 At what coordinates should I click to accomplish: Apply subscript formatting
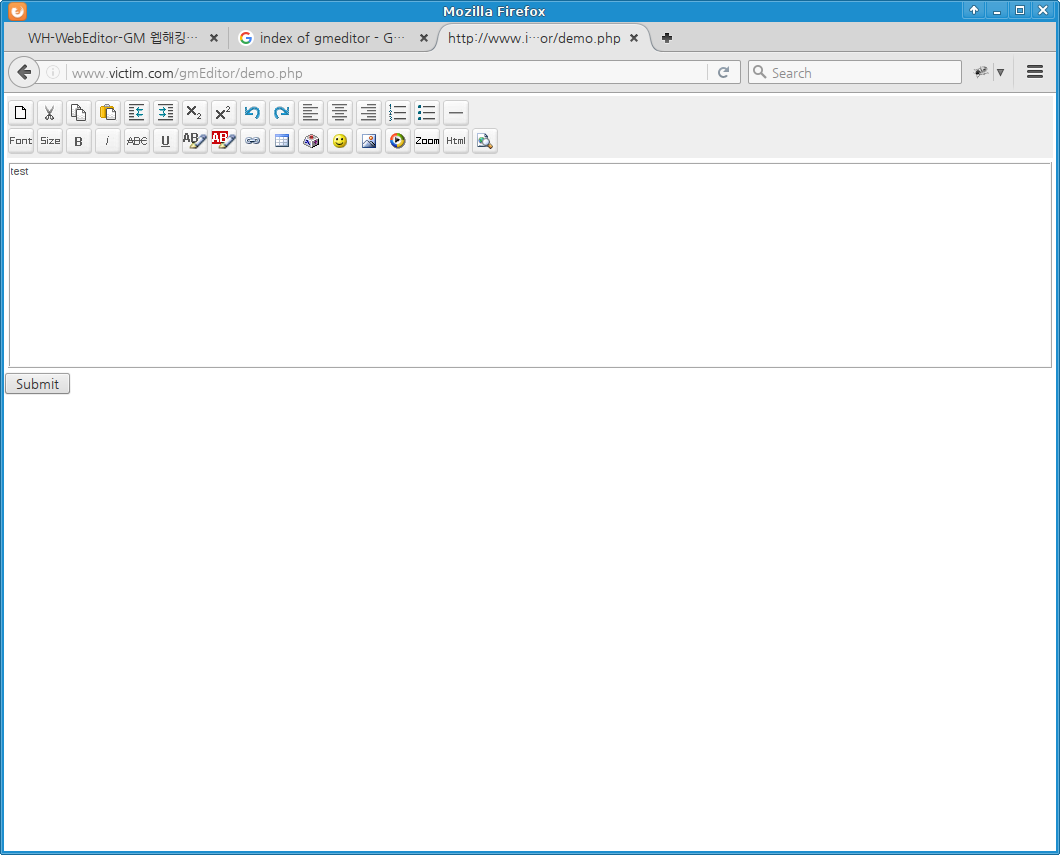(x=195, y=112)
